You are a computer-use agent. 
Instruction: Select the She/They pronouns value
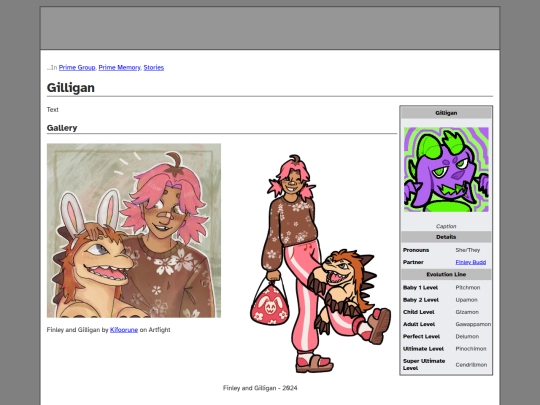click(x=467, y=250)
